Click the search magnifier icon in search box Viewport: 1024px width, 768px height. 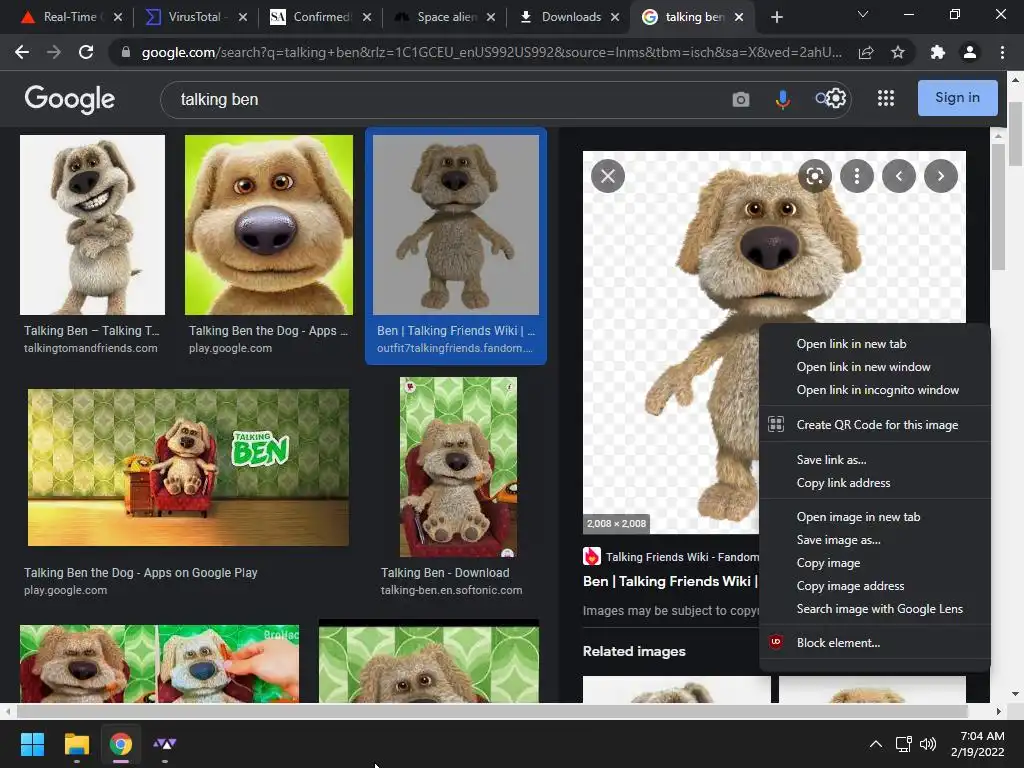[x=821, y=99]
